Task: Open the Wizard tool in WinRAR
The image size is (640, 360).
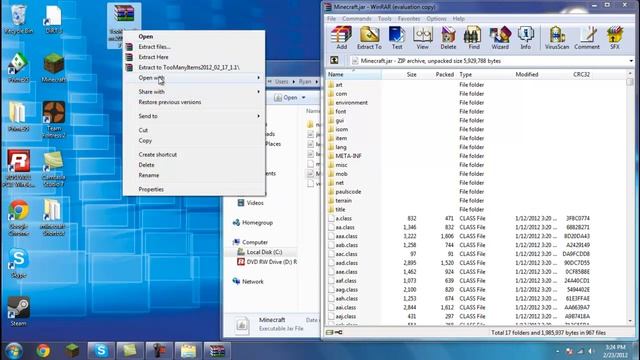Action: (500, 38)
